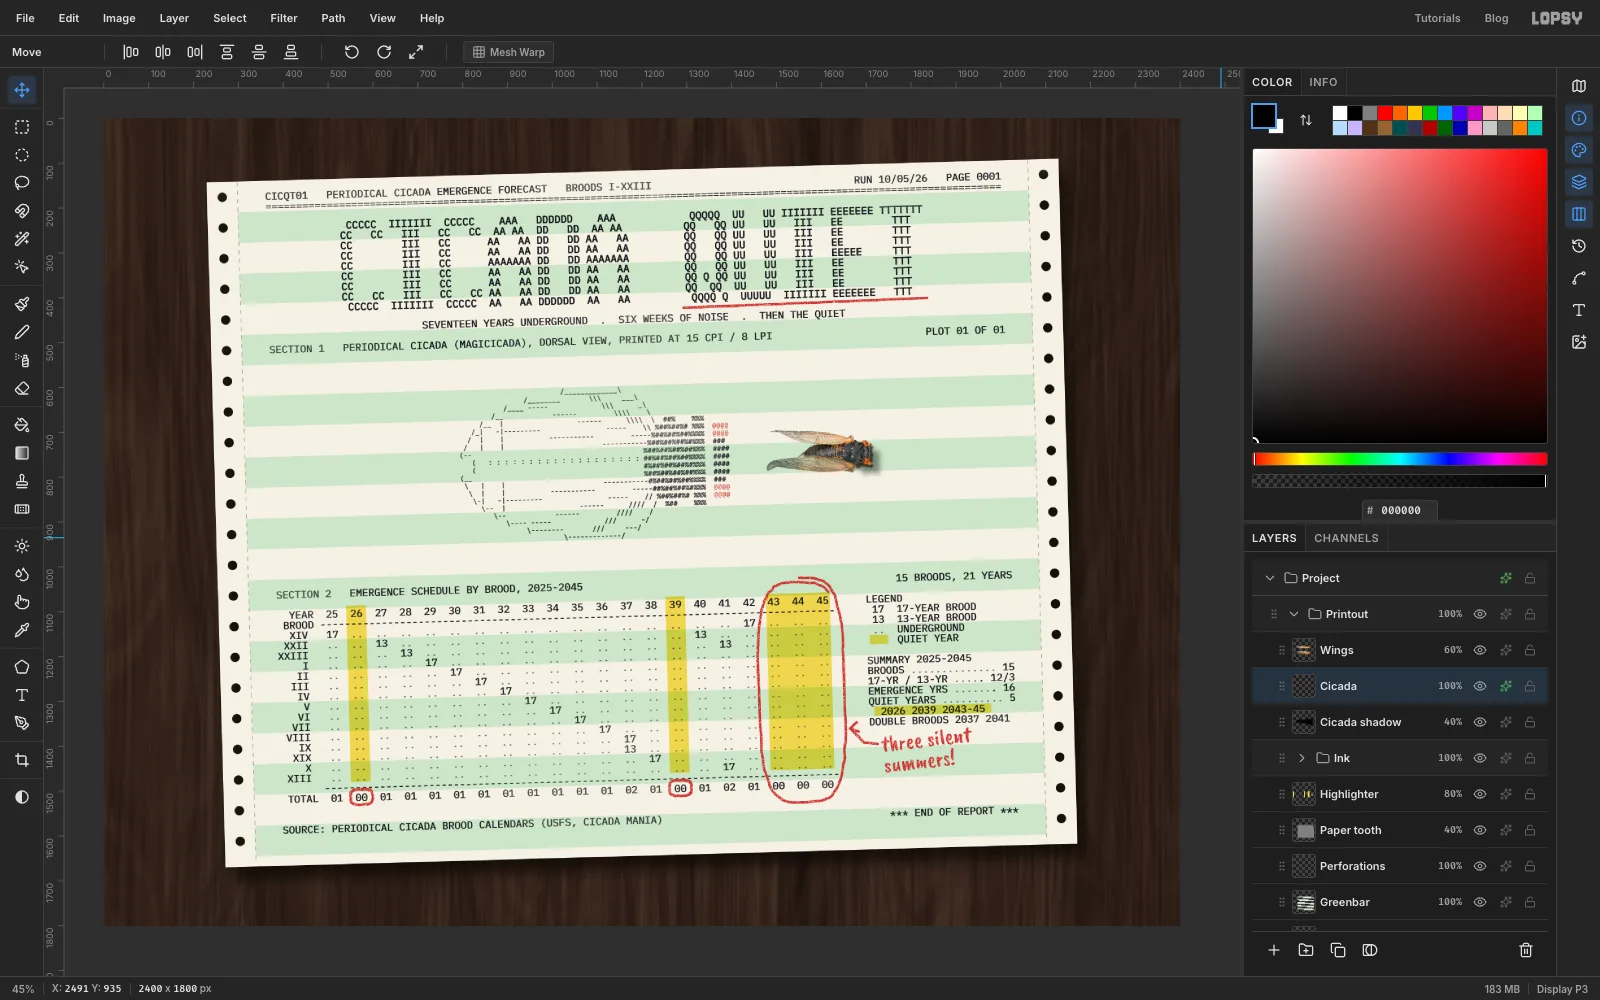Lock the Paper tooth layer

point(1530,830)
